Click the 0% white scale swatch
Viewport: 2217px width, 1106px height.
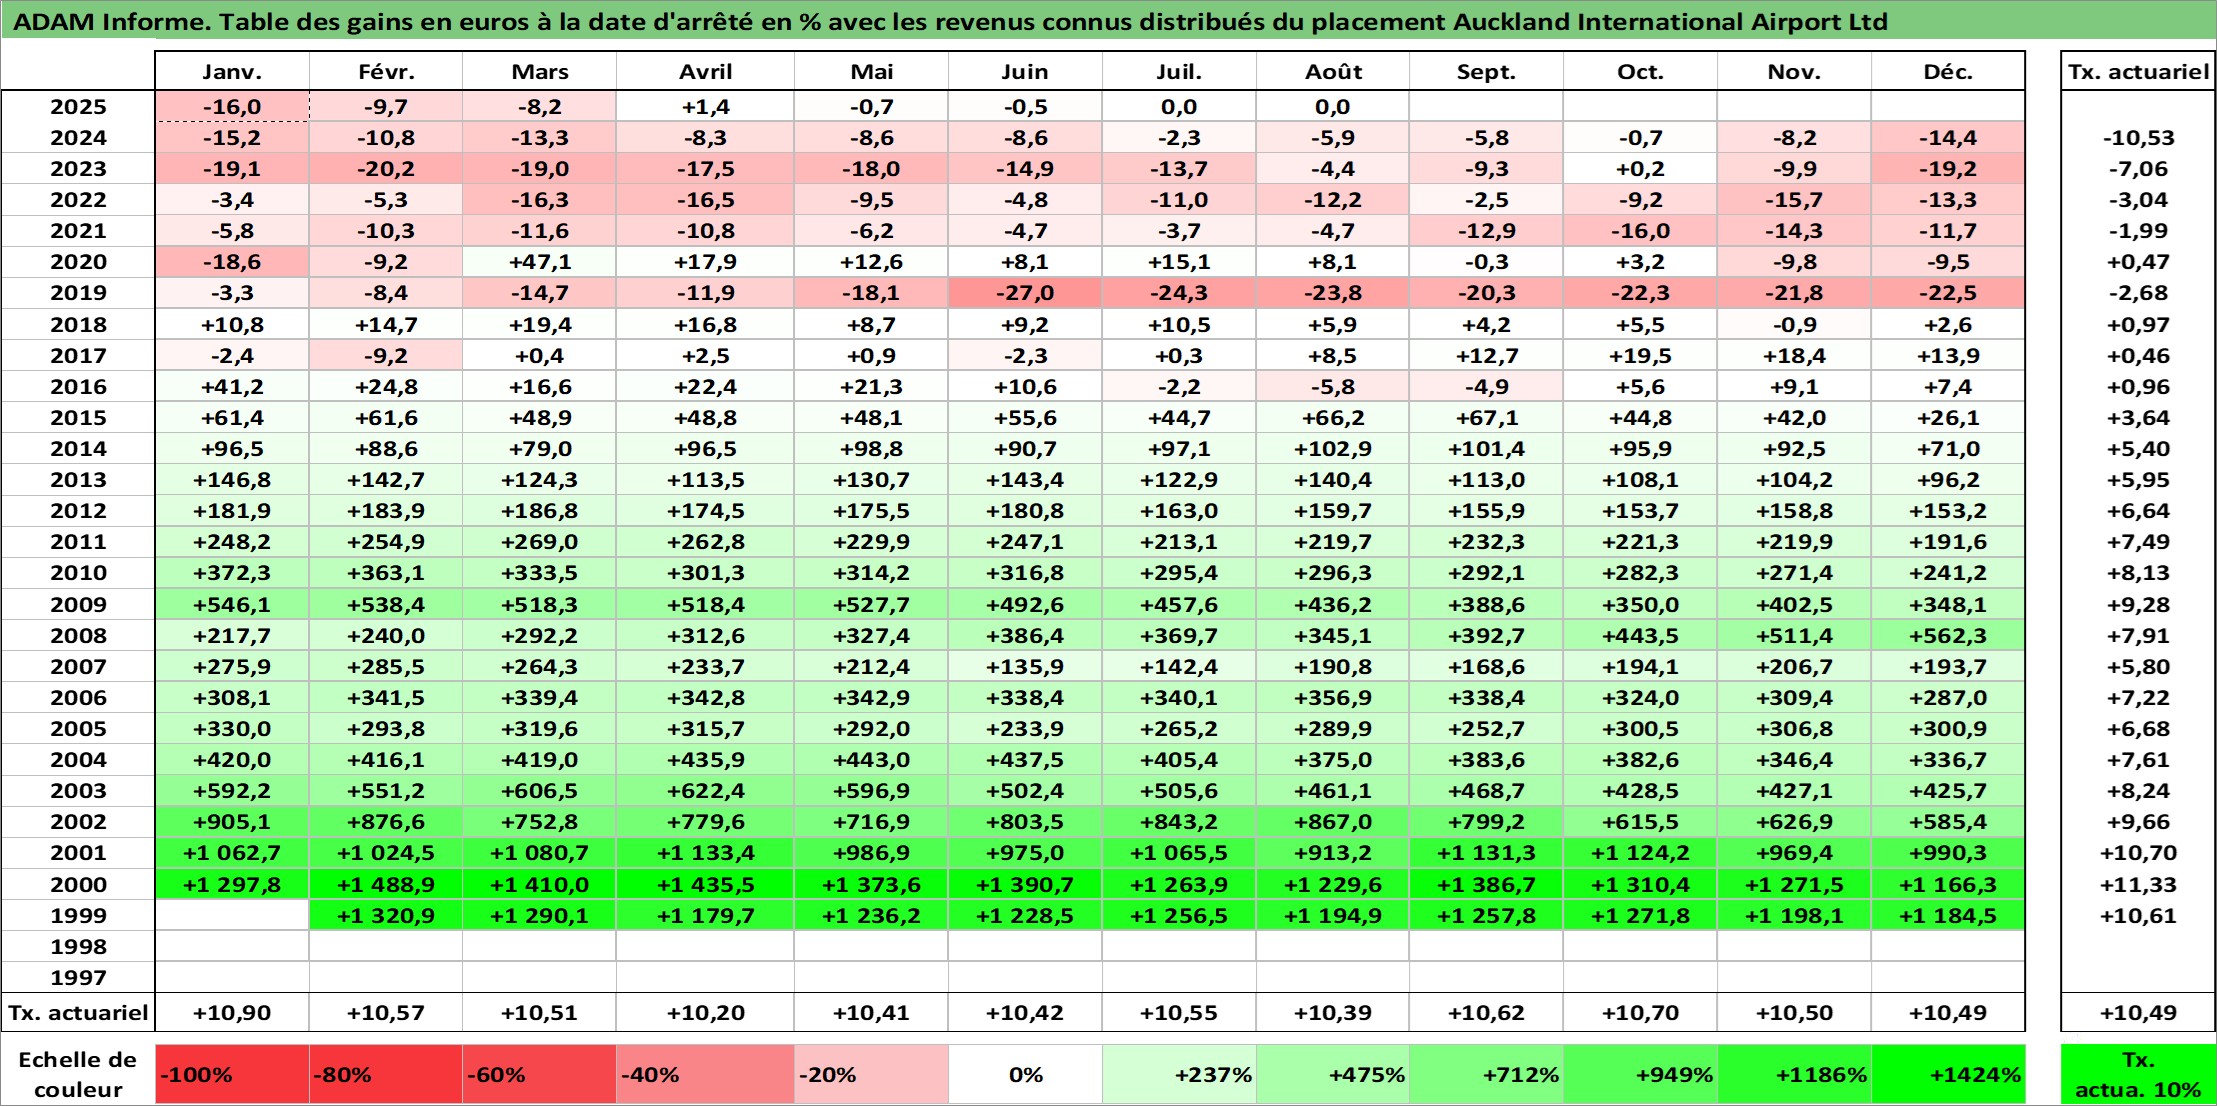[1025, 1075]
